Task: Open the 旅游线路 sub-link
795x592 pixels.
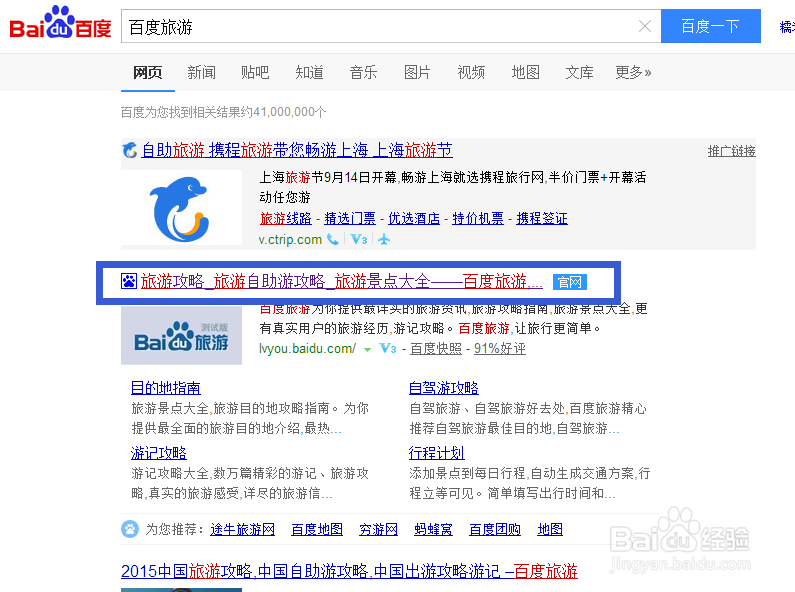Action: coord(285,218)
